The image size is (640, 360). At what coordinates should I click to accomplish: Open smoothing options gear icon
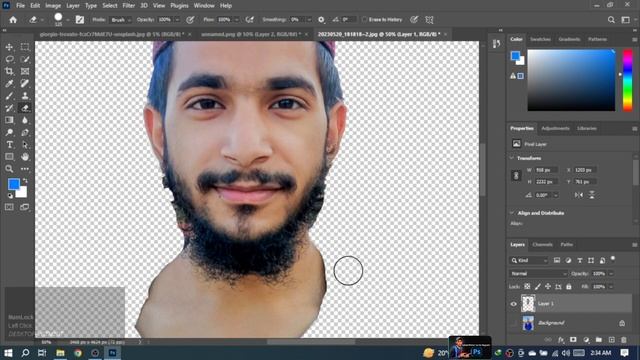(x=321, y=20)
